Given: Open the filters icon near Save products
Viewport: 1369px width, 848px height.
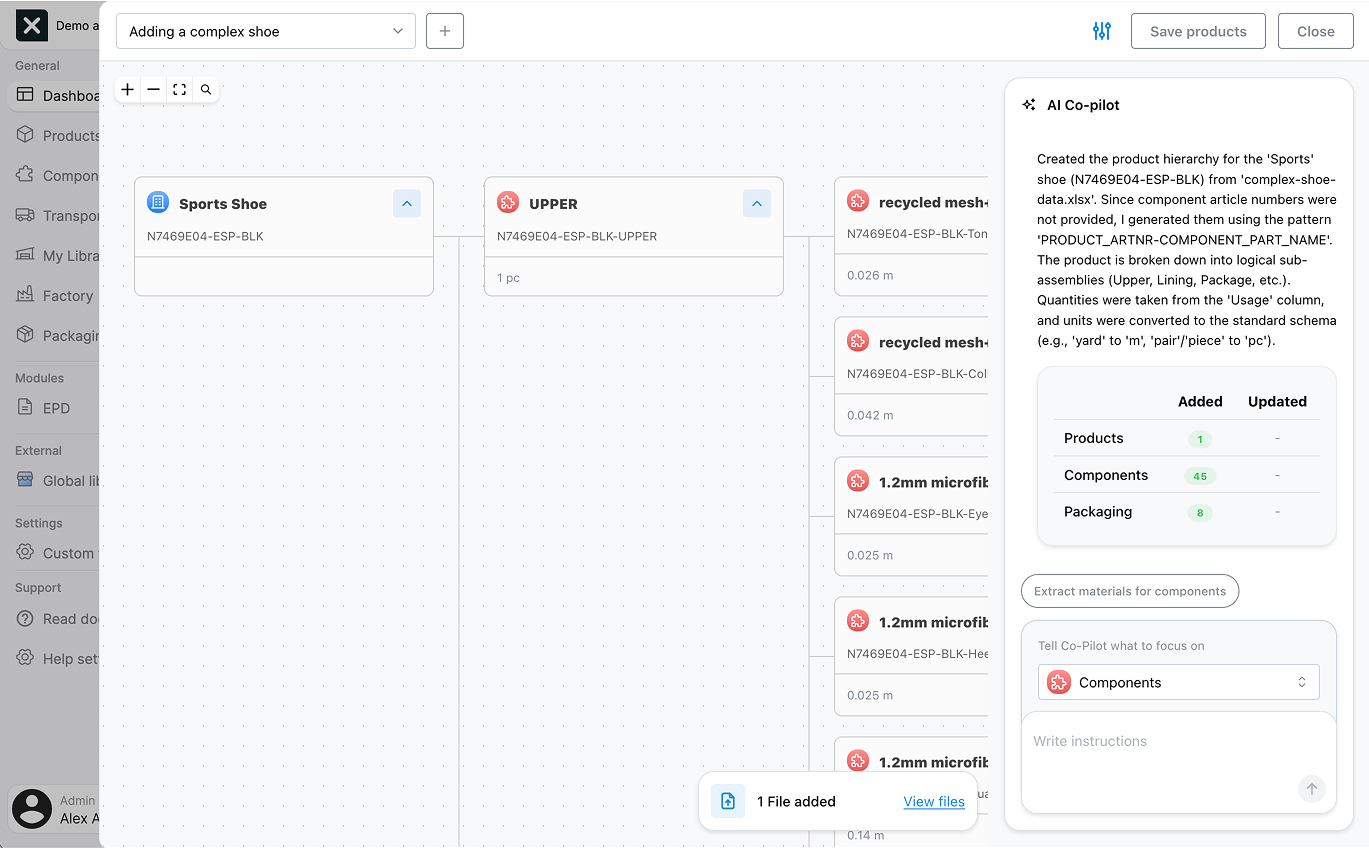Looking at the screenshot, I should [x=1101, y=31].
